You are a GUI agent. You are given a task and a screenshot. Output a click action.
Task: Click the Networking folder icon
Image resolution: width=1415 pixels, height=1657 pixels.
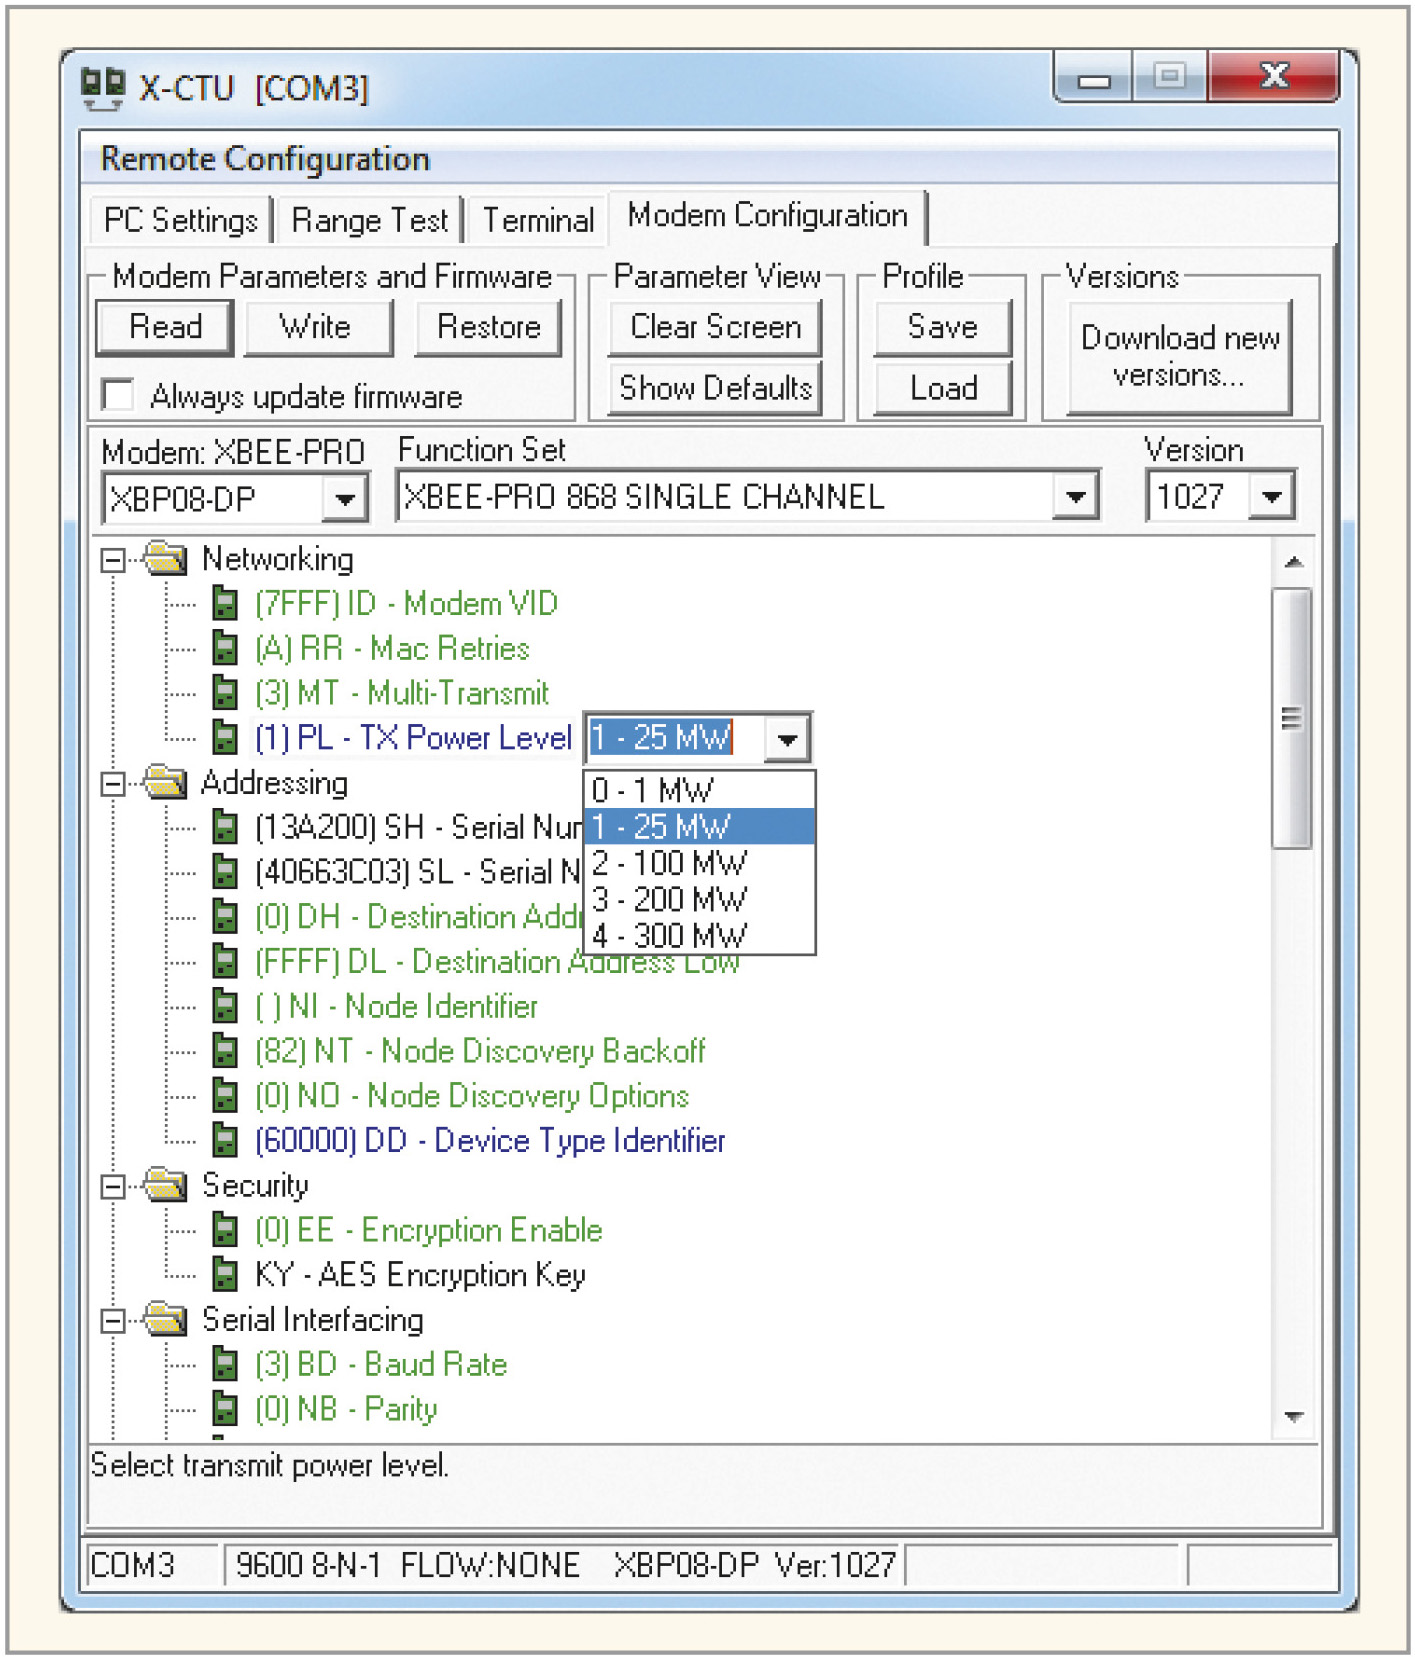click(x=165, y=558)
